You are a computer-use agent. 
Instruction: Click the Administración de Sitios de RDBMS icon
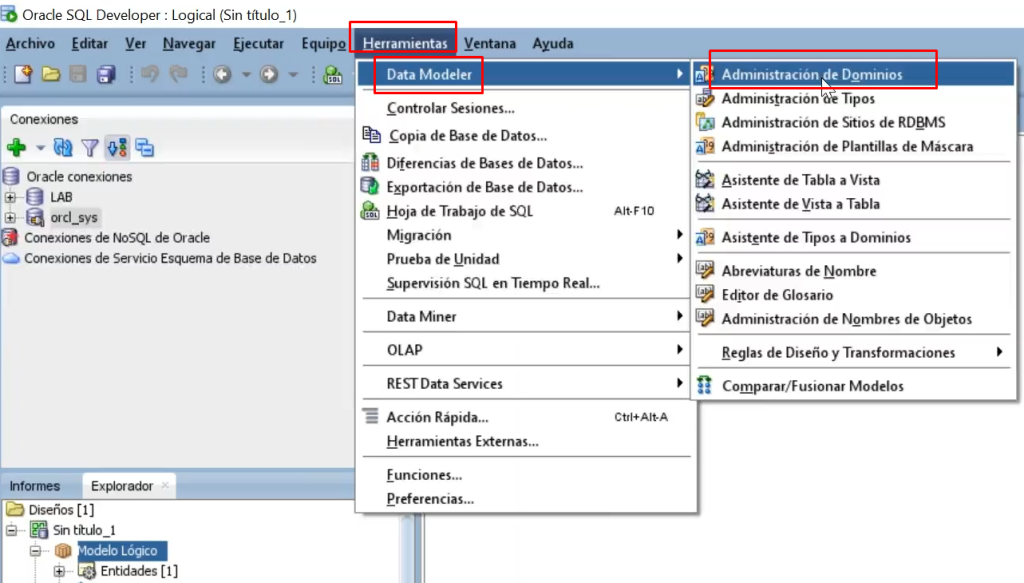705,122
